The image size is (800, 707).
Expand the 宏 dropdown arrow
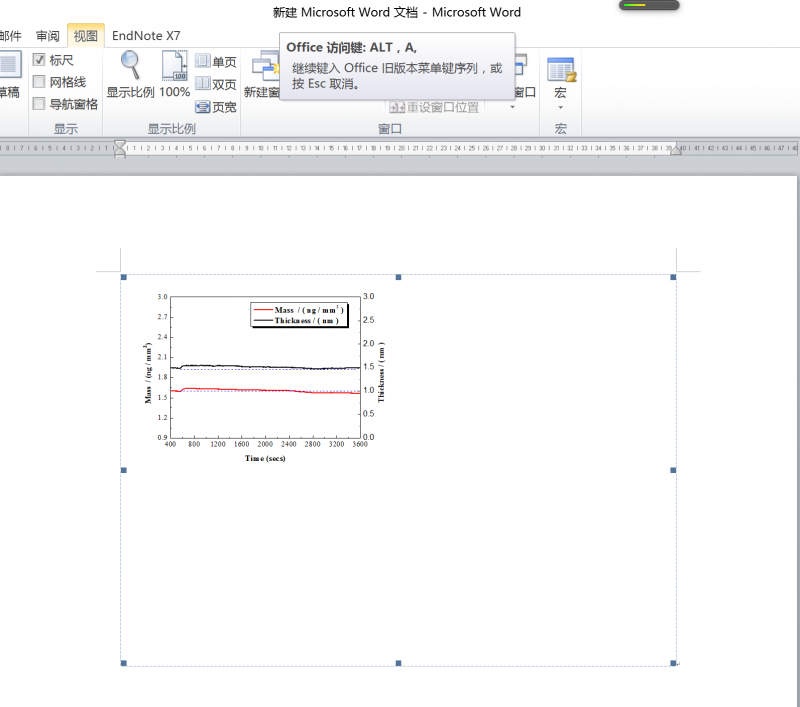point(560,108)
